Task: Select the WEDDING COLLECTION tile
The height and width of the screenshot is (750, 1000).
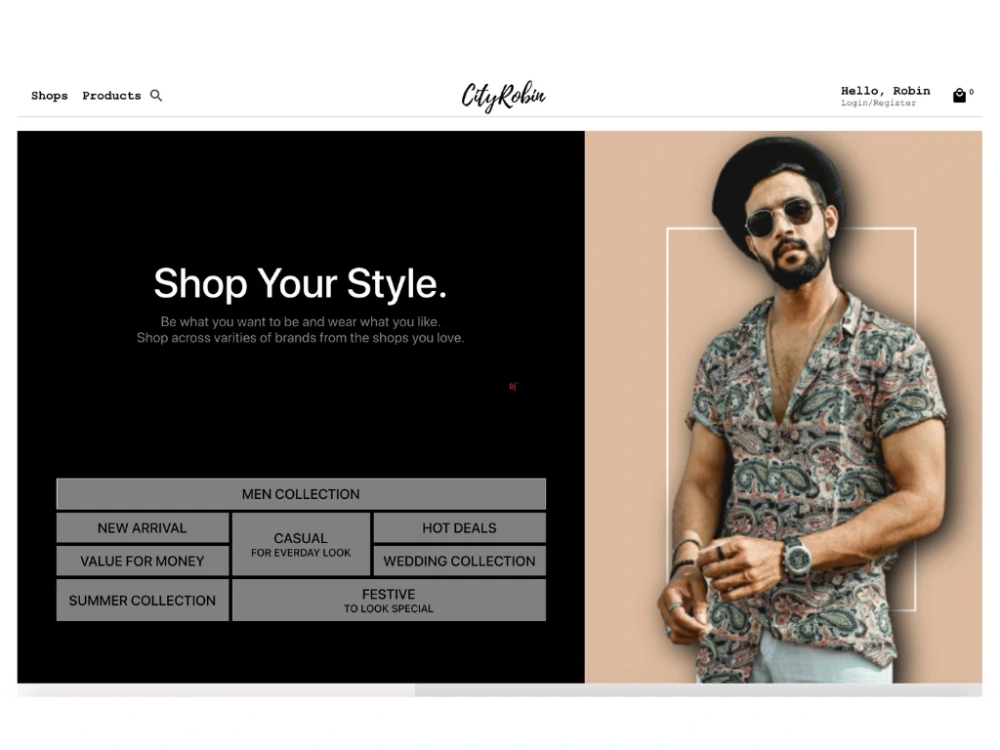Action: click(459, 561)
